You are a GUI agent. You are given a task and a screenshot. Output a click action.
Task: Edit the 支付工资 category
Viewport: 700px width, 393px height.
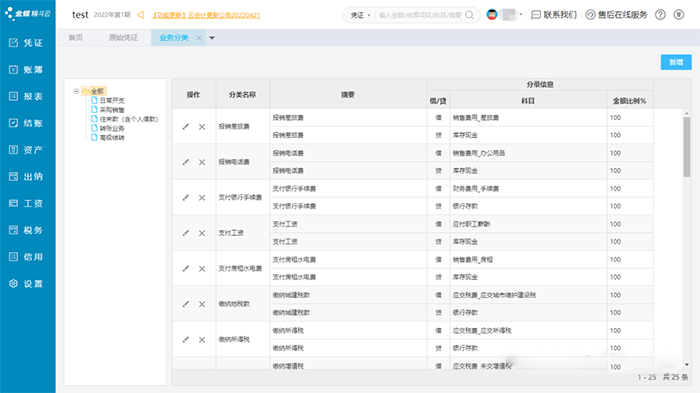pyautogui.click(x=186, y=233)
